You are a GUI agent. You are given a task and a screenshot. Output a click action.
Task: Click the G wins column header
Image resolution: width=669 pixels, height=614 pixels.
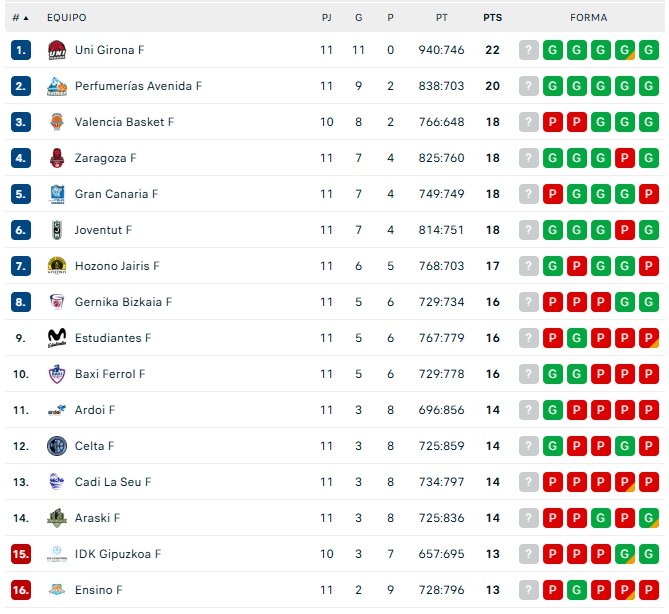(x=358, y=18)
